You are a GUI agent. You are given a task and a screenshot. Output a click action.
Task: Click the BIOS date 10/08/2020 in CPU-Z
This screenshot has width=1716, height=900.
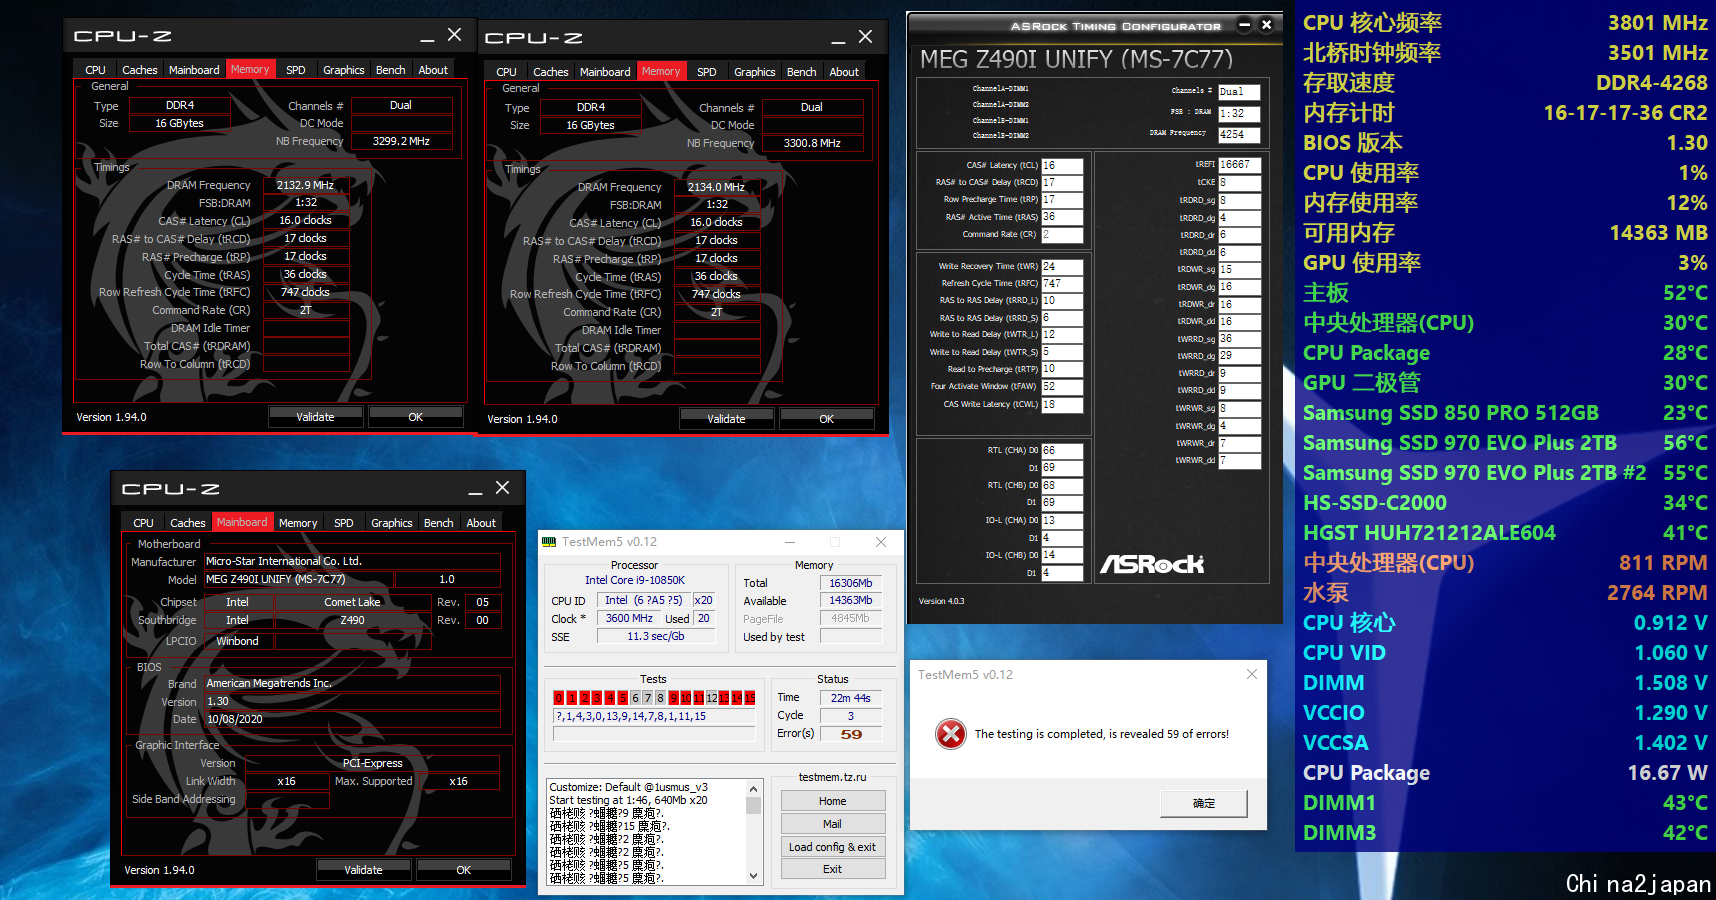pos(352,719)
